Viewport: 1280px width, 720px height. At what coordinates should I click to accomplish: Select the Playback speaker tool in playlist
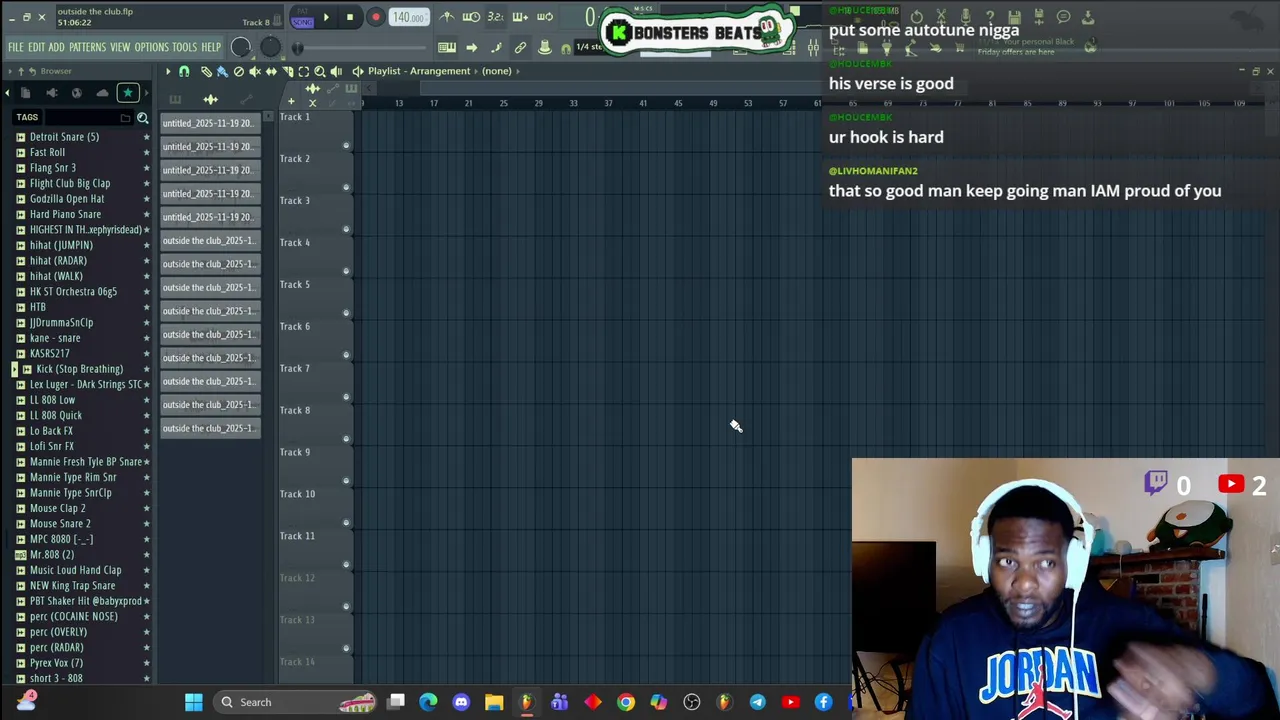[336, 71]
